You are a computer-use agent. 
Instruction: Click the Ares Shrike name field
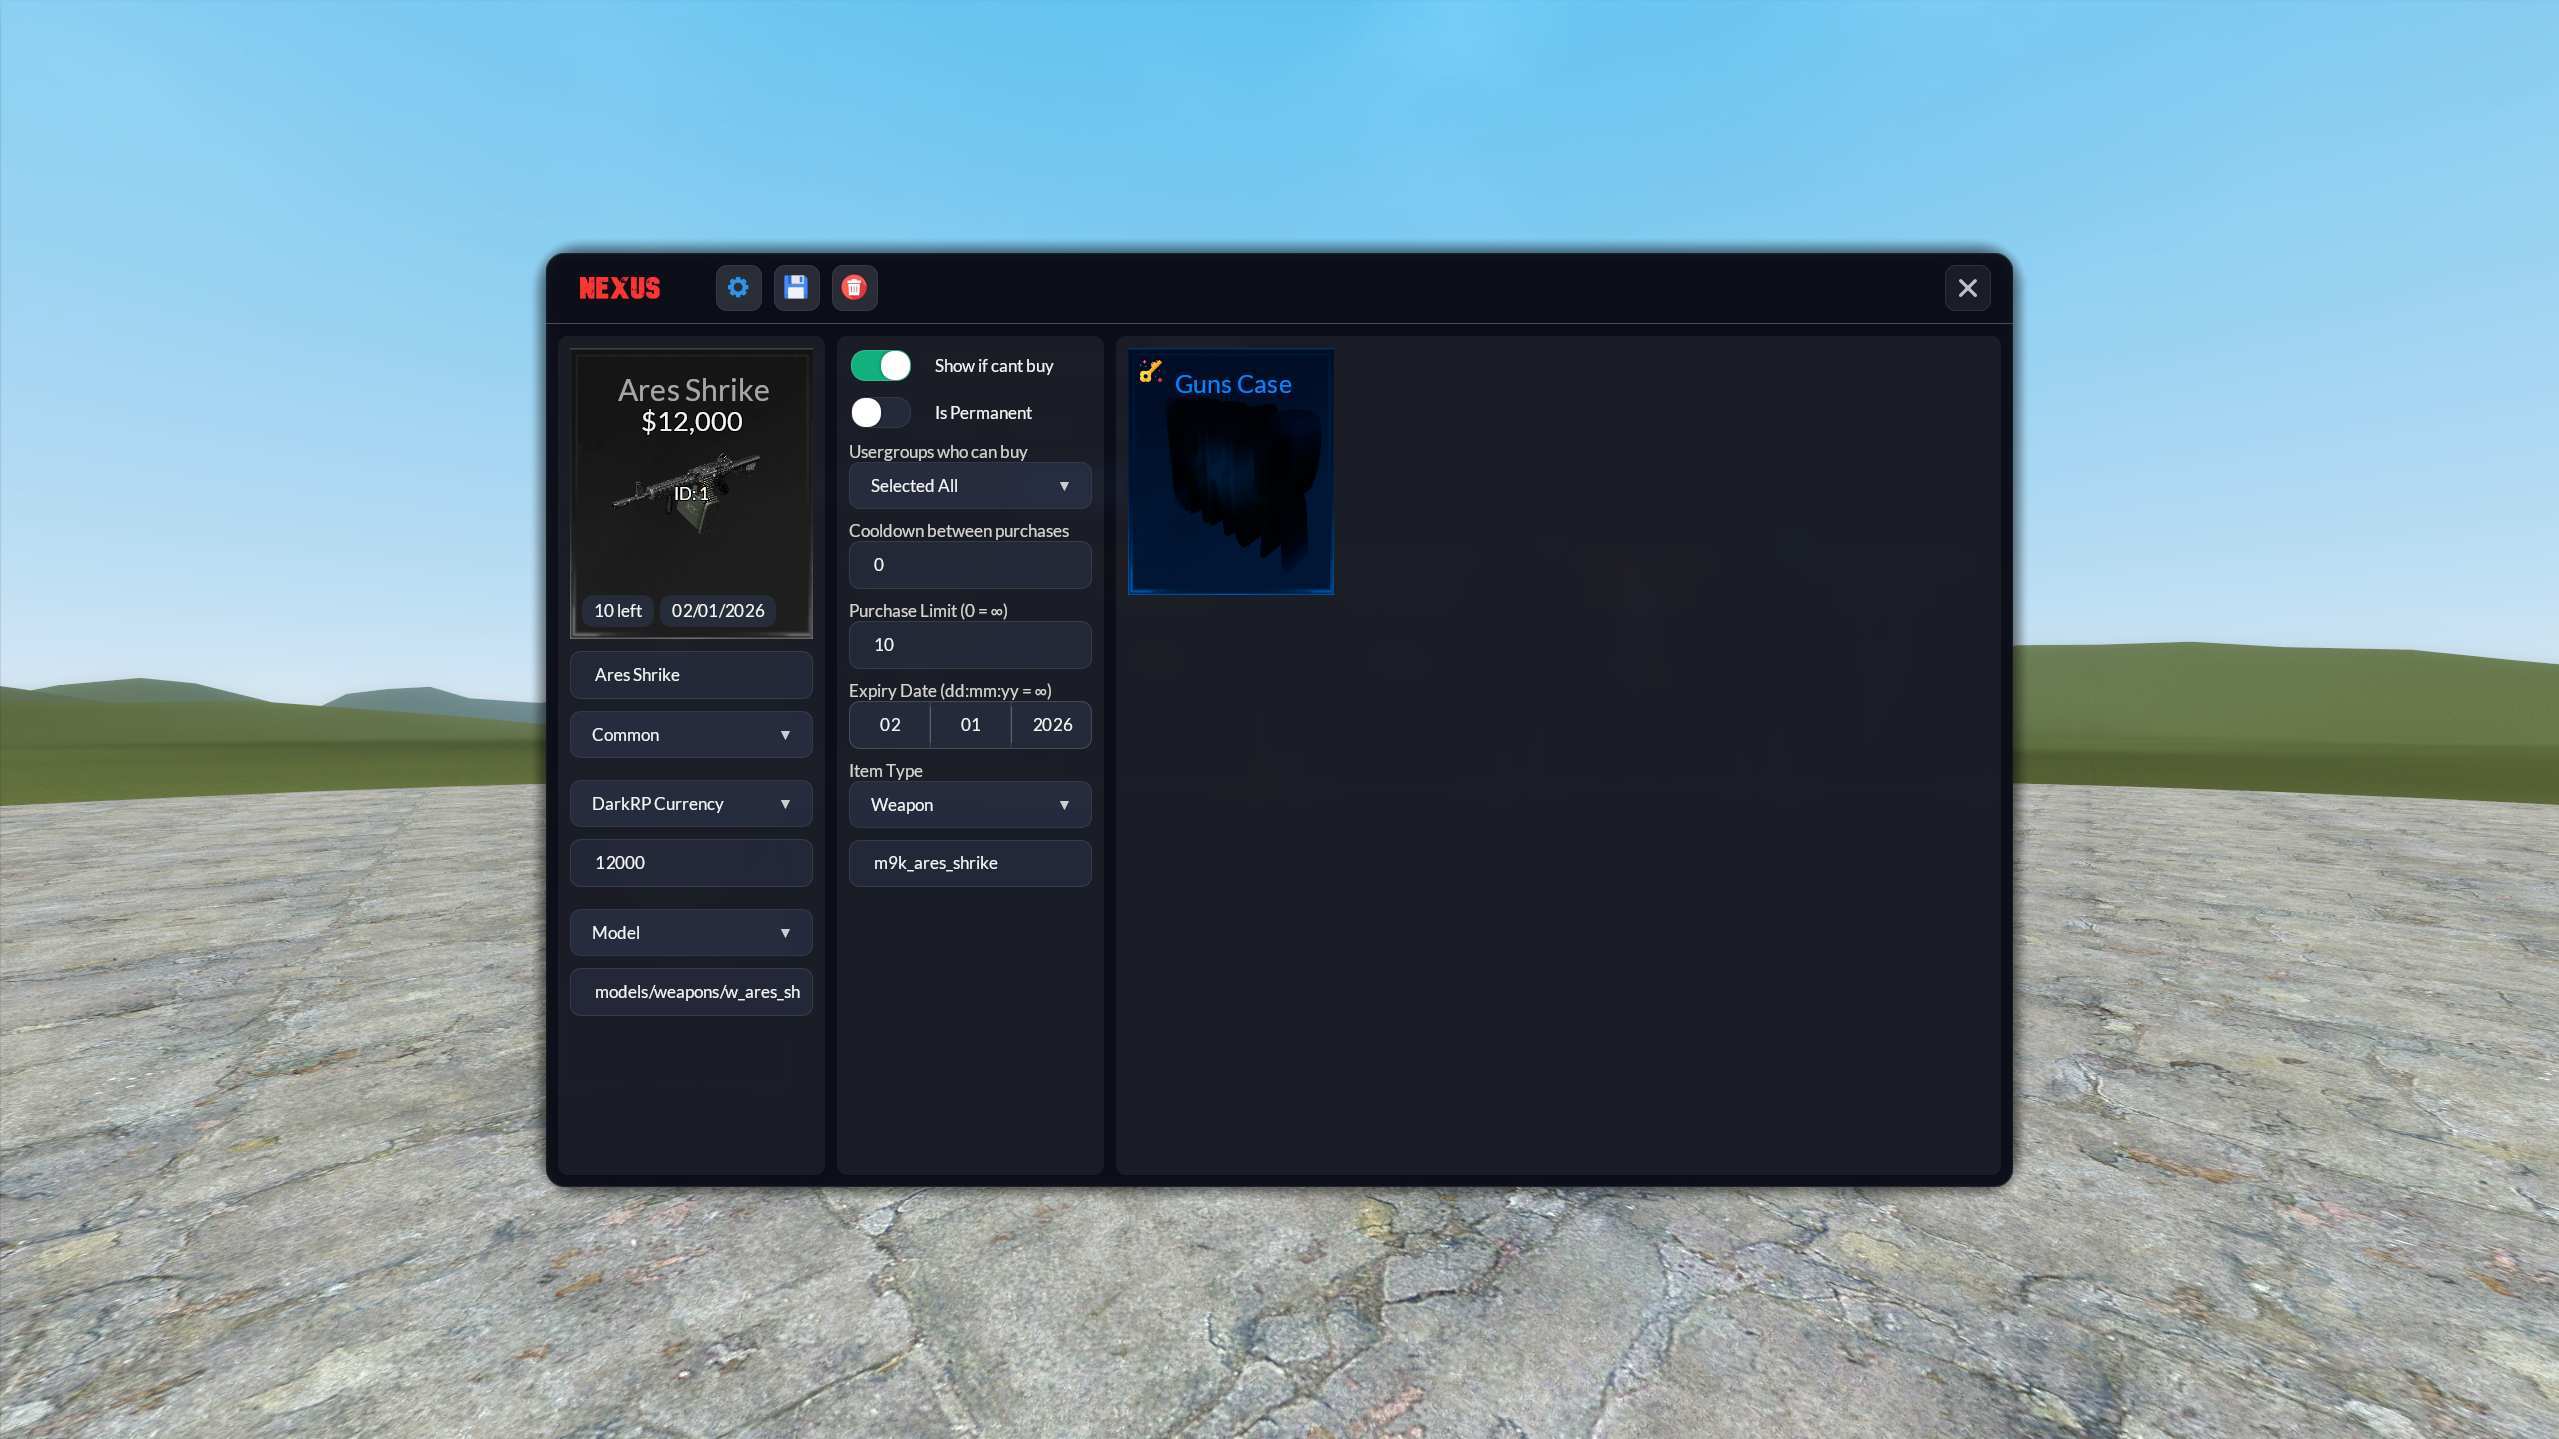pyautogui.click(x=691, y=675)
